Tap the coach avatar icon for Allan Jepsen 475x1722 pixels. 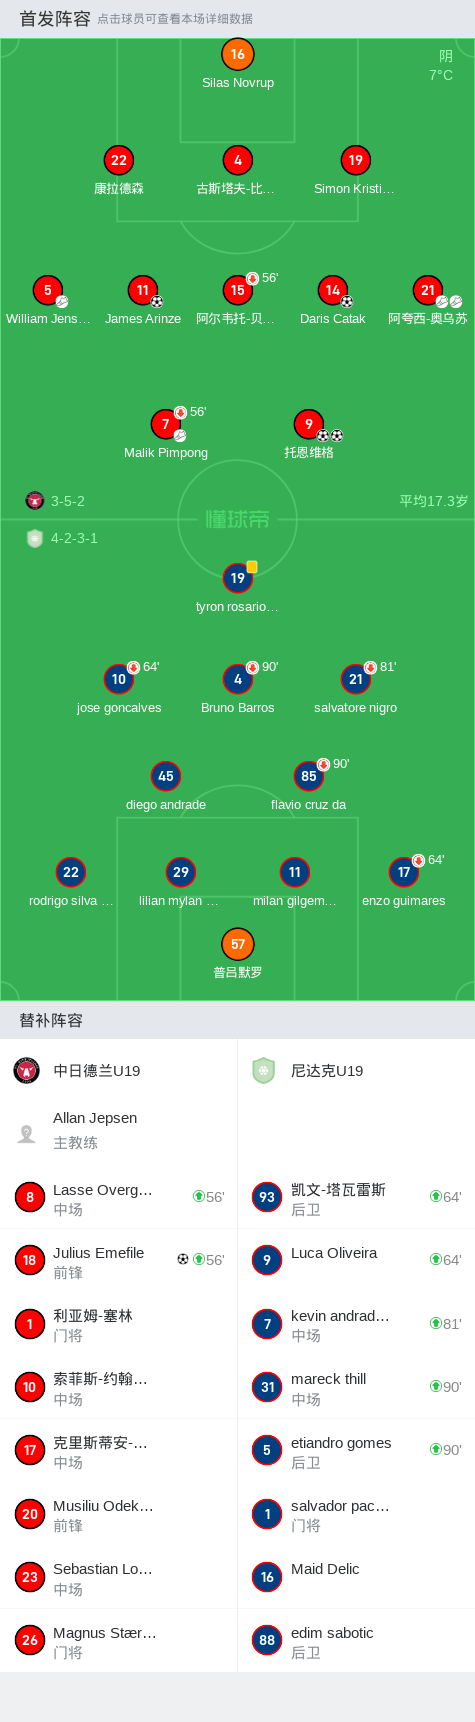click(27, 1134)
